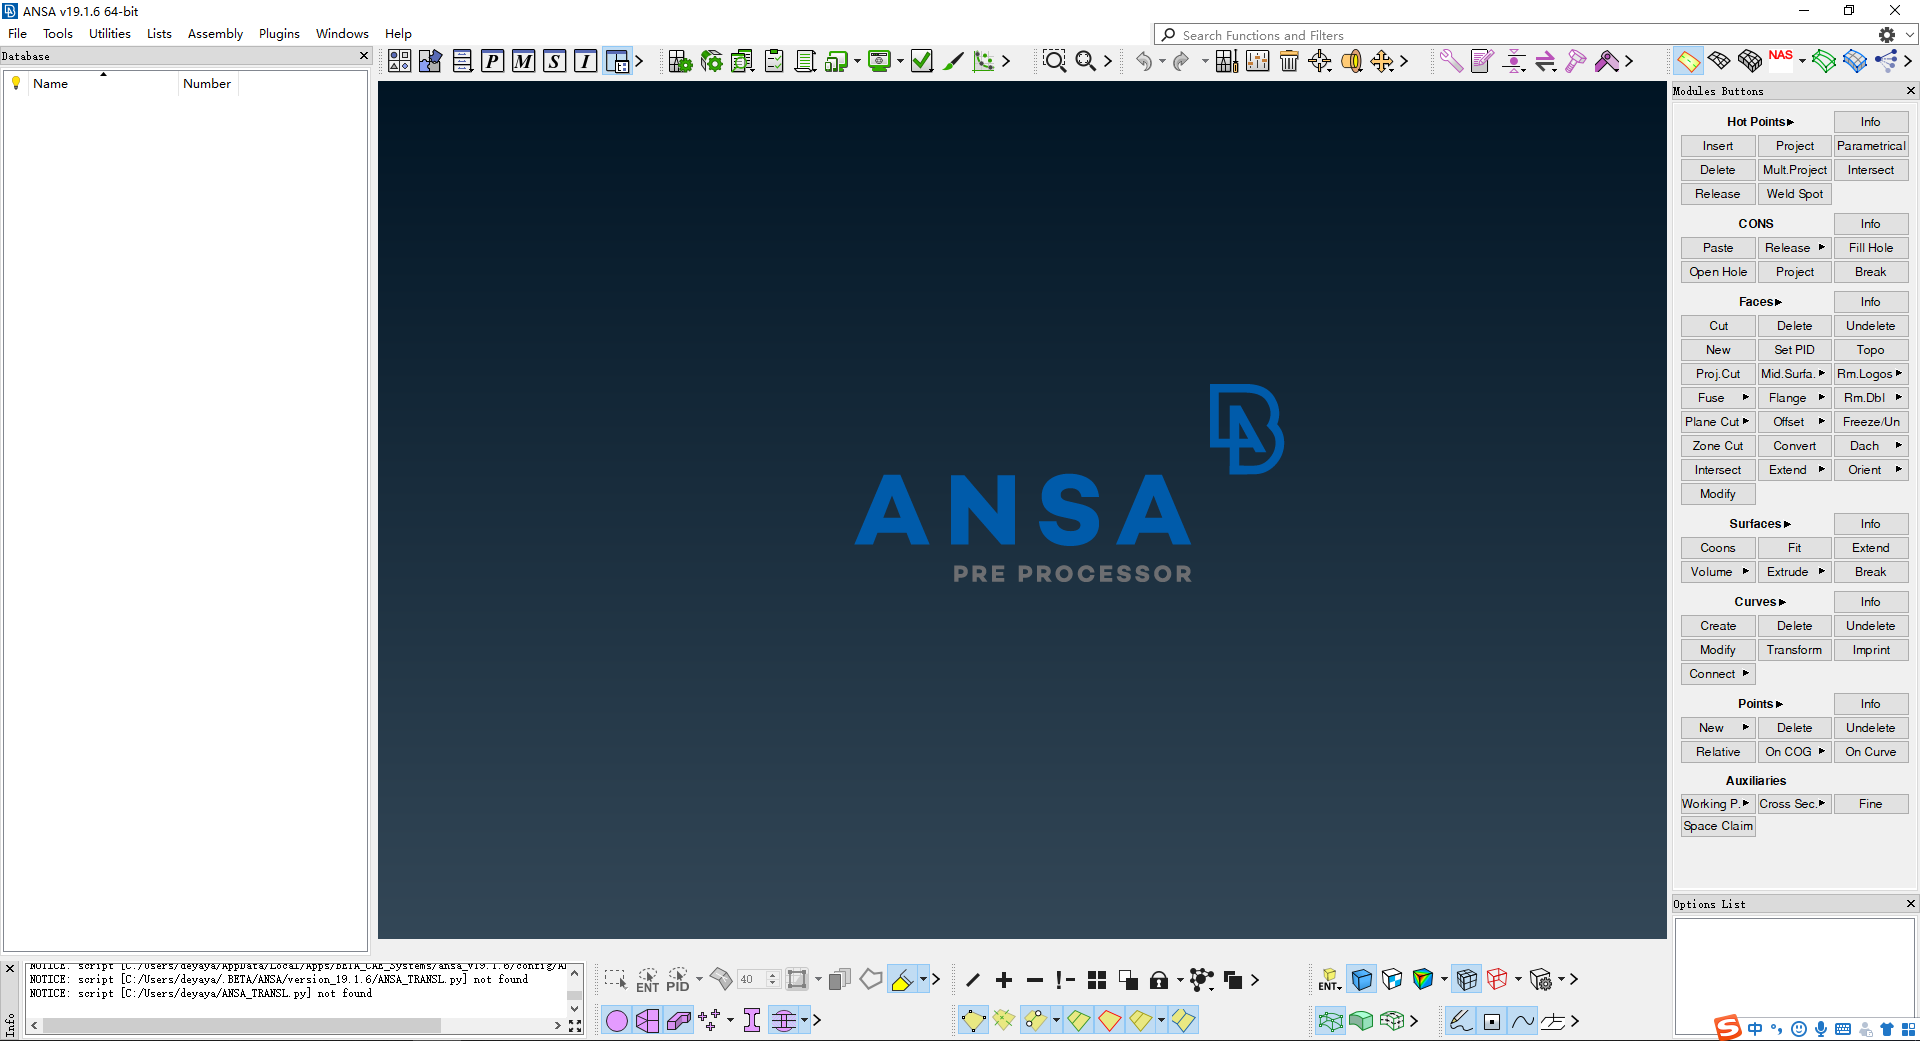Increase the value in the 40 stepper control
Viewport: 1920px width, 1041px height.
tap(771, 975)
